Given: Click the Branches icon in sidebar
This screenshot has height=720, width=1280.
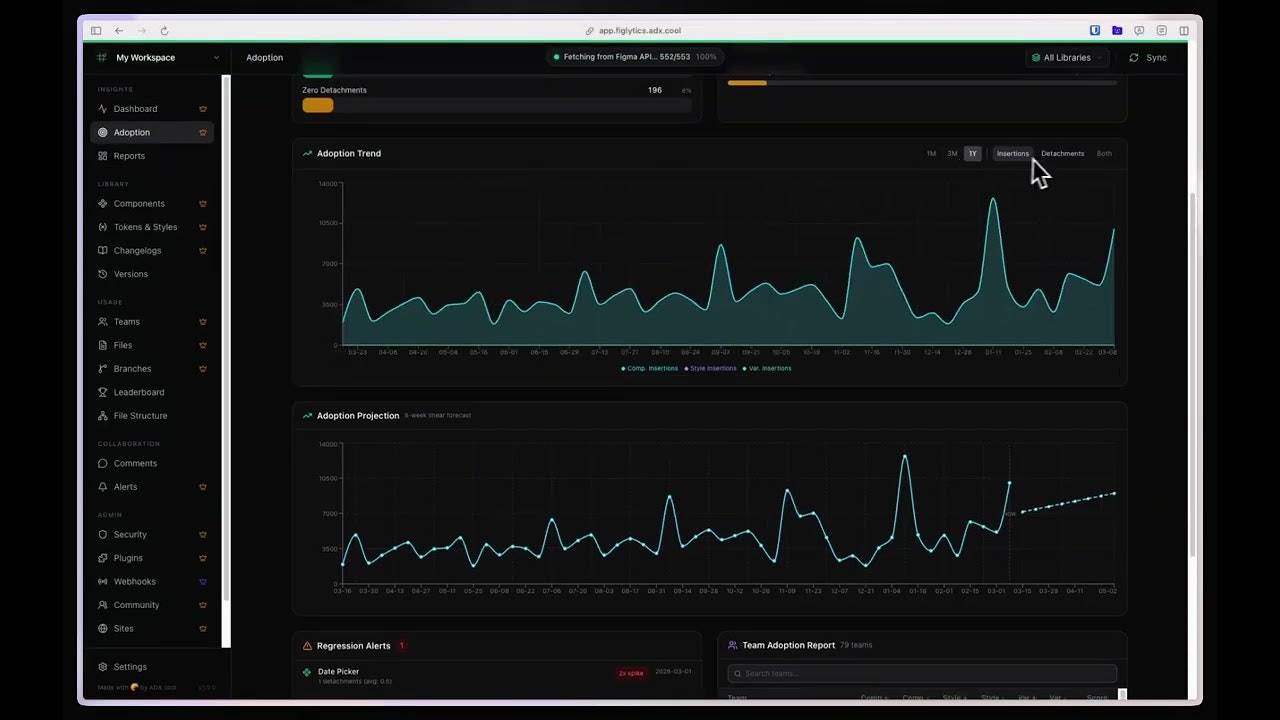Looking at the screenshot, I should tap(103, 369).
